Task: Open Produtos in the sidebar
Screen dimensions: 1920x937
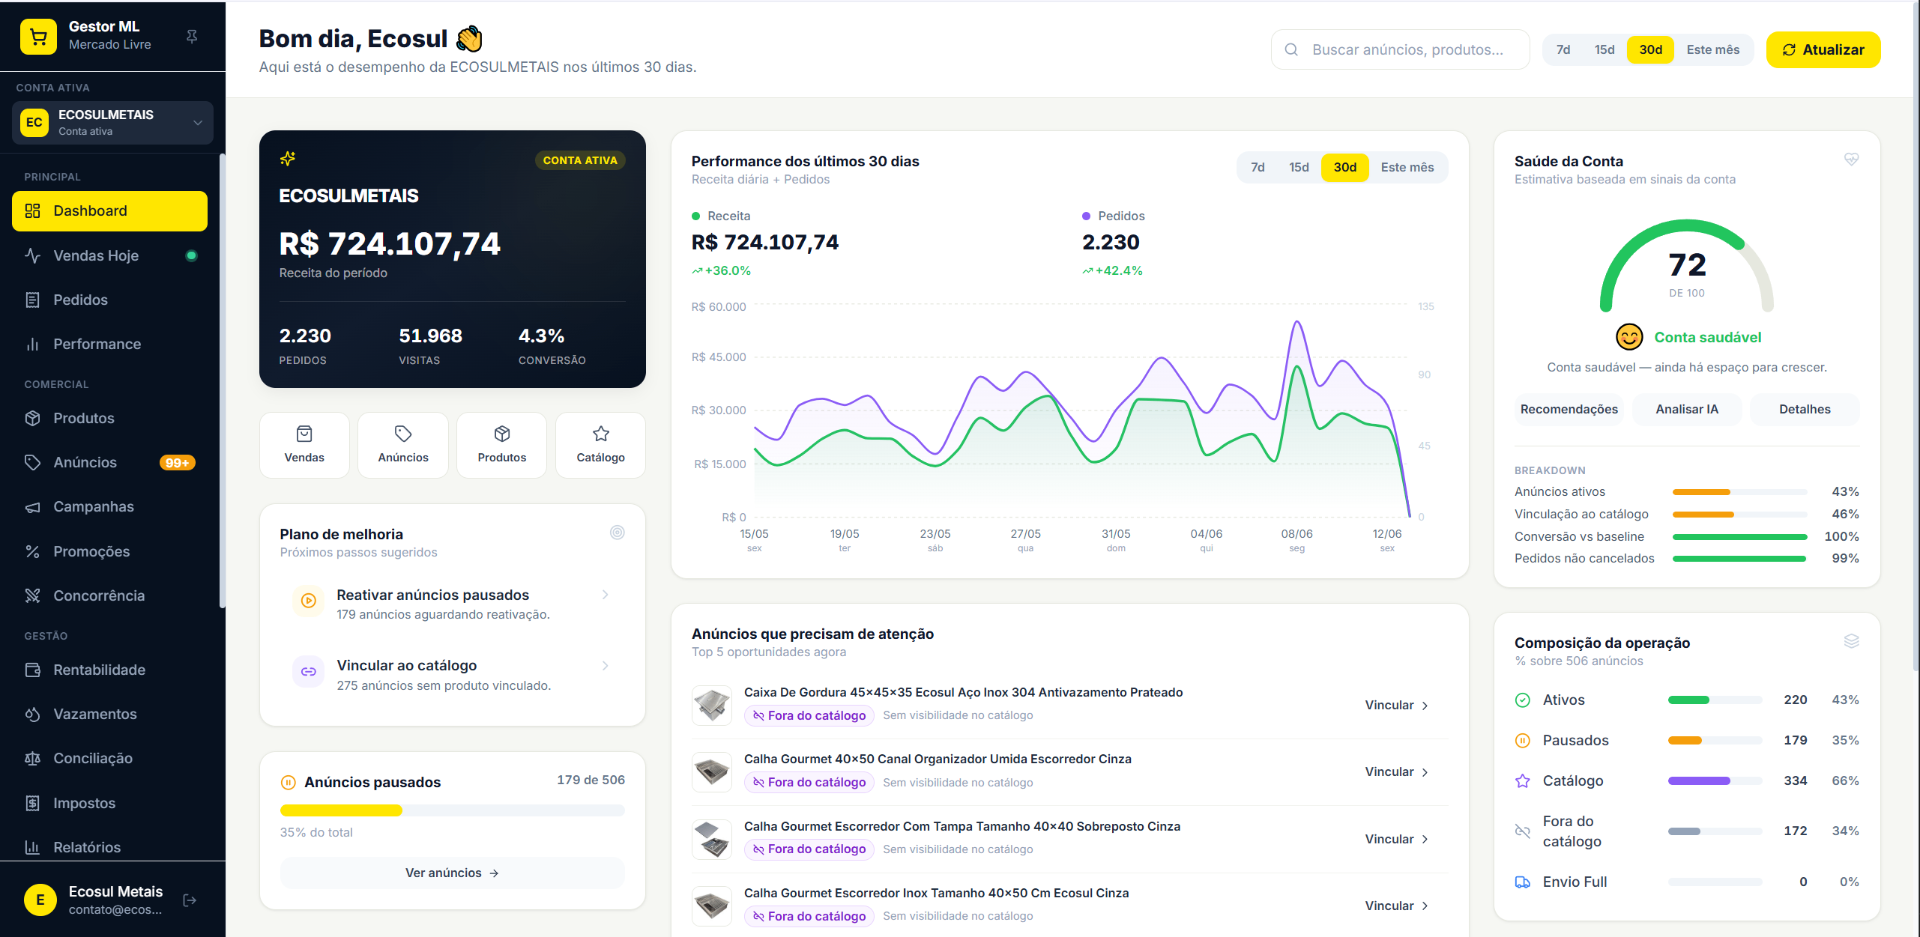Action: (110, 418)
